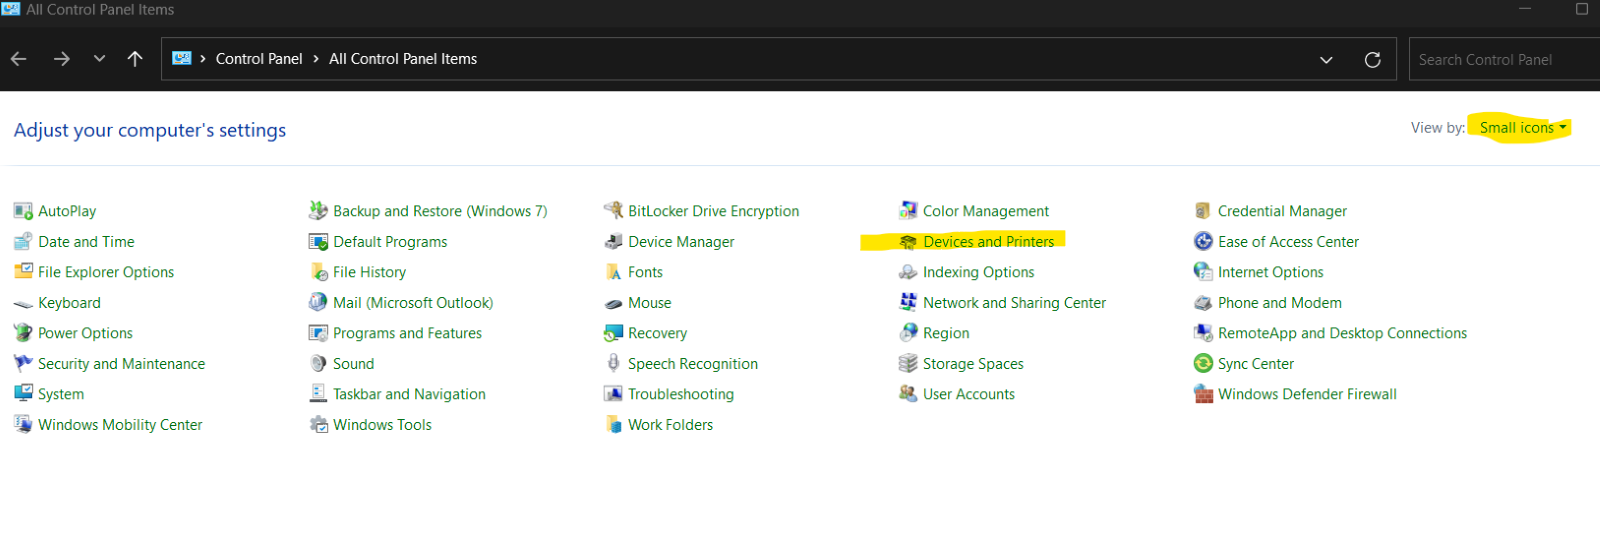Click the Internet Options globe icon
This screenshot has width=1600, height=553.
point(1203,272)
